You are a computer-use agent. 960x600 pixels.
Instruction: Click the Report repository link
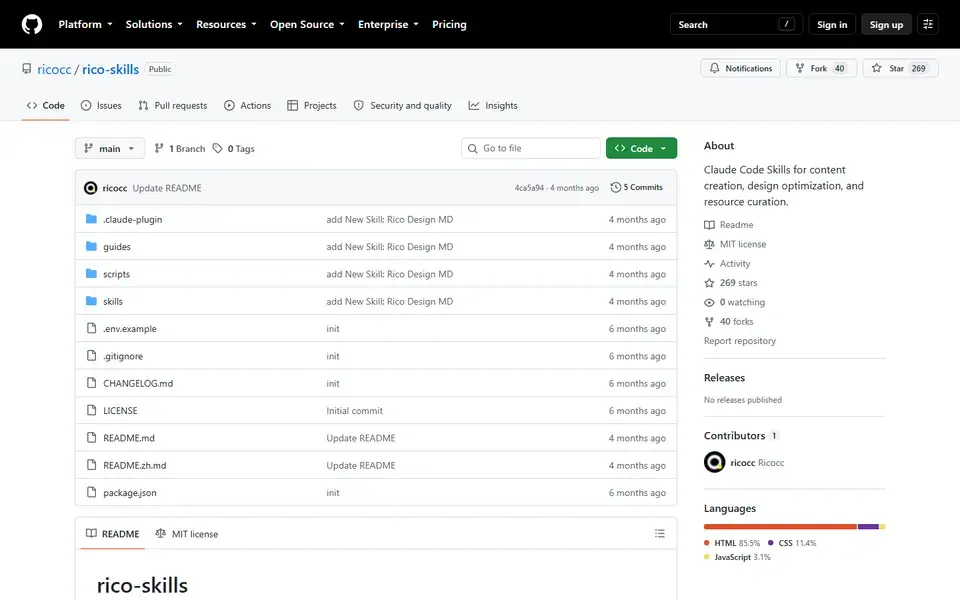[740, 340]
